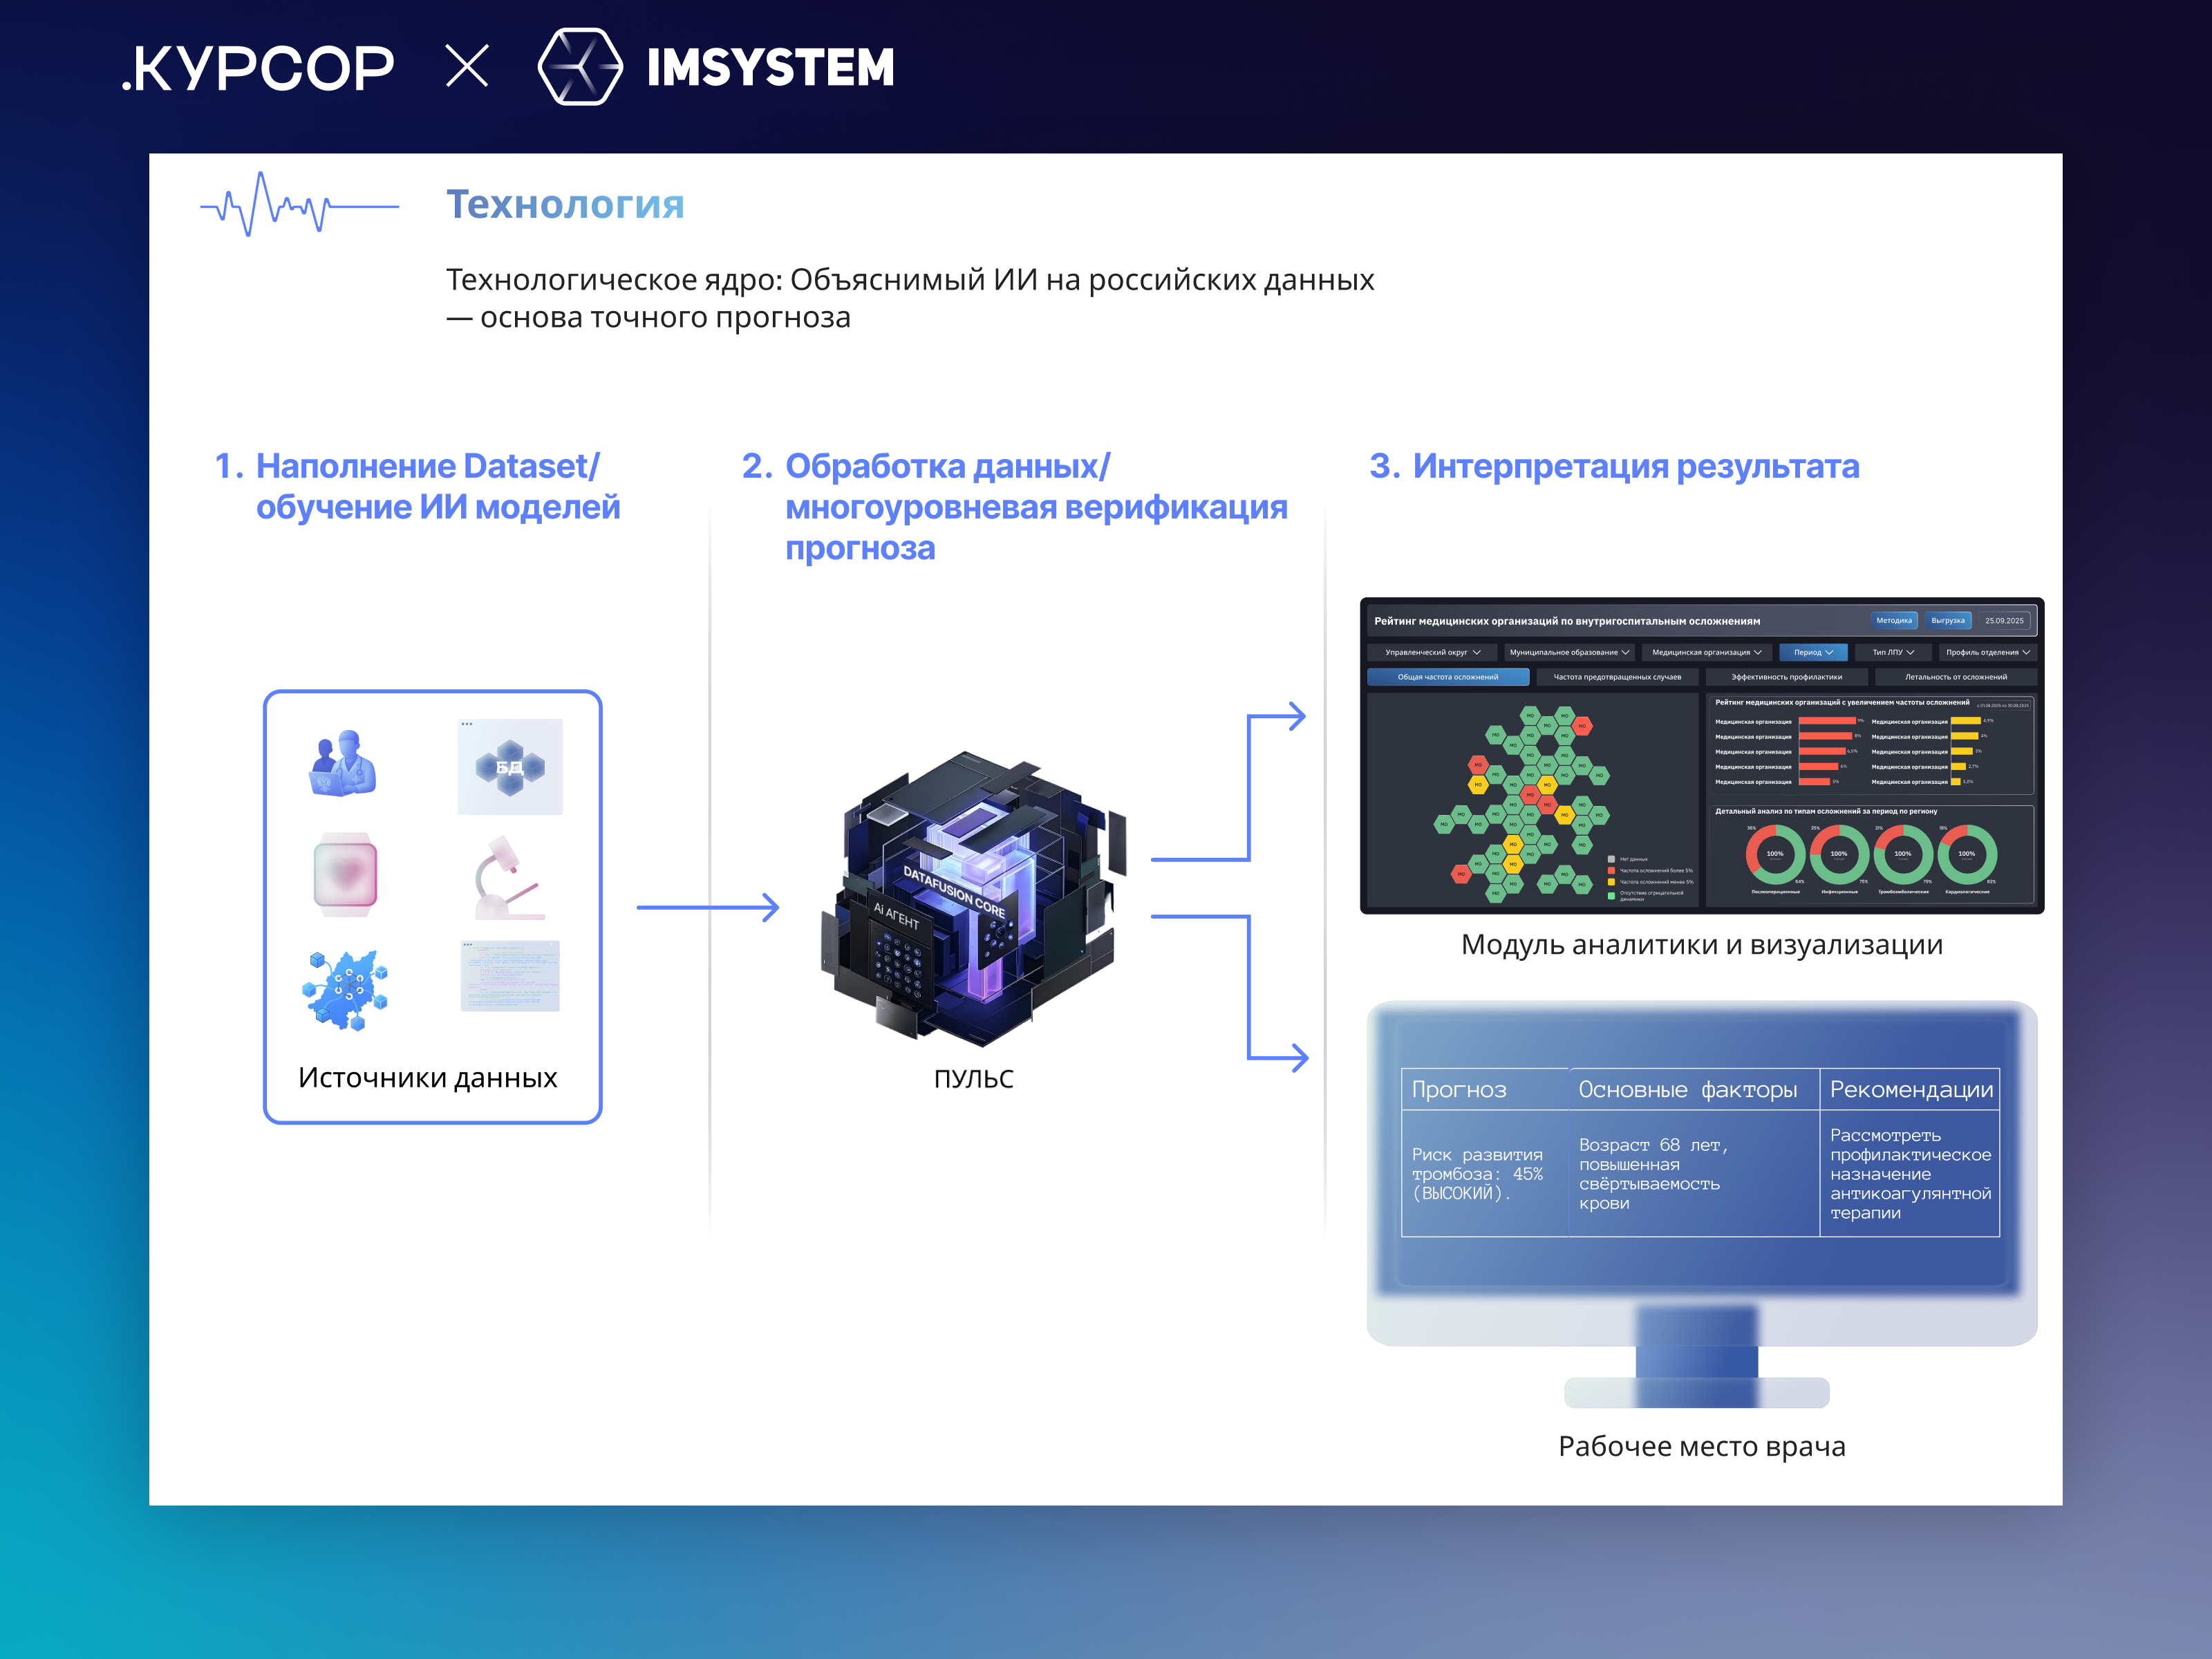Viewport: 2212px width, 1659px height.
Task: Open the Профиль отделения dropdown
Action: tap(1987, 652)
